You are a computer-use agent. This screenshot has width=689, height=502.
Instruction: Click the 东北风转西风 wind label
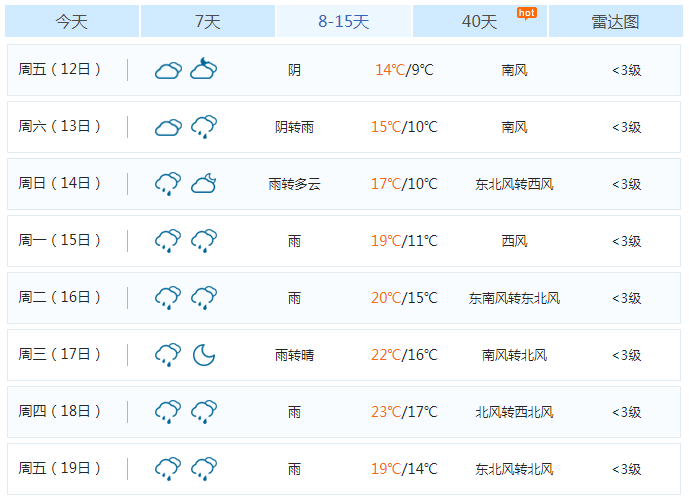point(515,184)
